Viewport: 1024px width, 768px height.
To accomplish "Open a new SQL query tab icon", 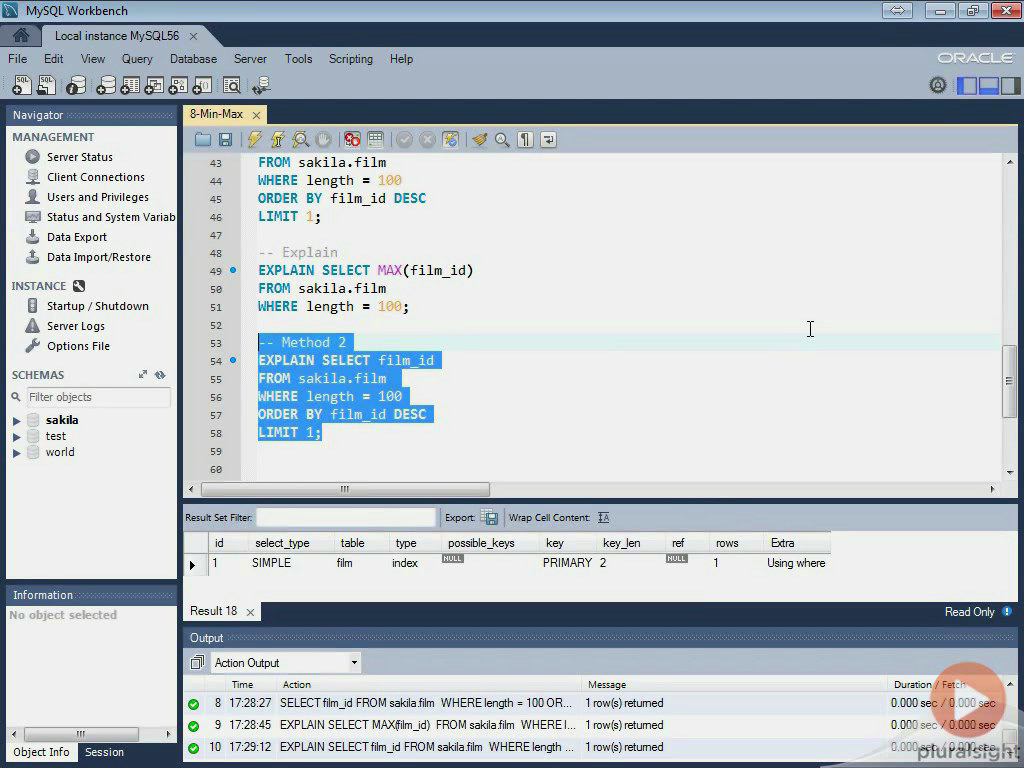I will click(22, 85).
